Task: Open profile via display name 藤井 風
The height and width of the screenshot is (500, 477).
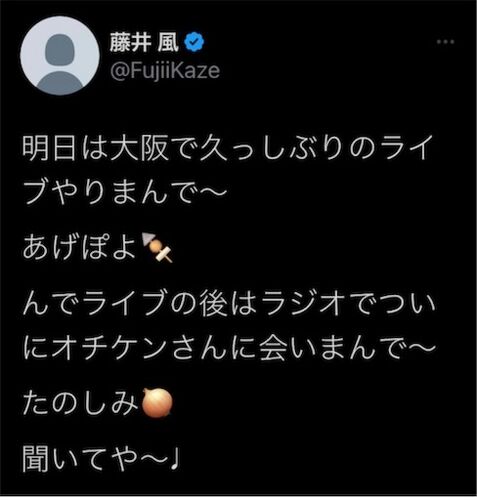Action: click(x=144, y=42)
